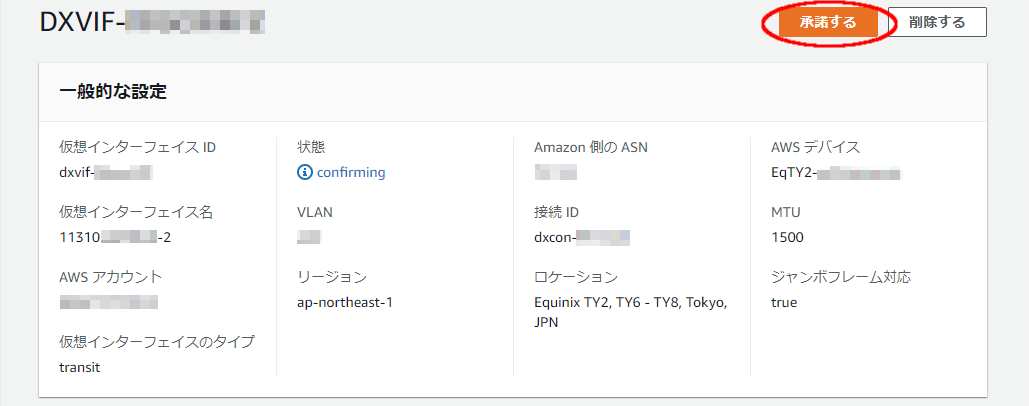Click the transit interface type value
The width and height of the screenshot is (1029, 406).
click(x=79, y=366)
